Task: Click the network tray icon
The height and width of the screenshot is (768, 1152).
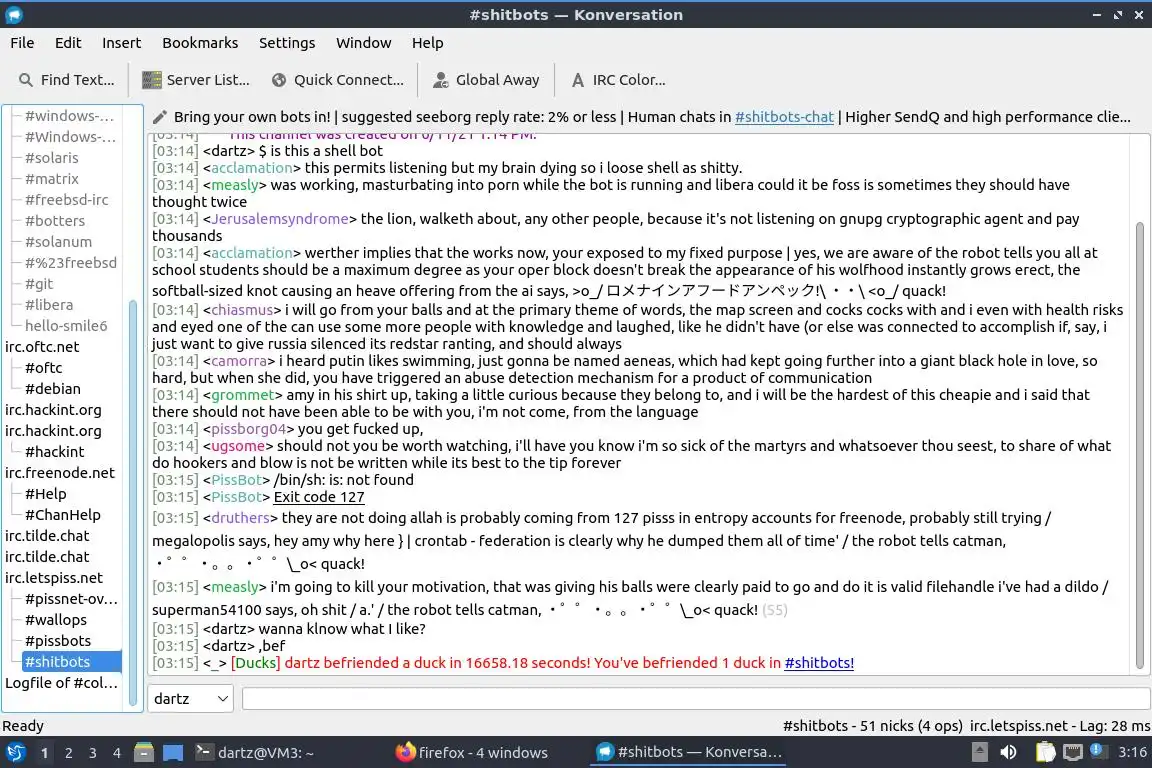Action: click(x=1073, y=752)
